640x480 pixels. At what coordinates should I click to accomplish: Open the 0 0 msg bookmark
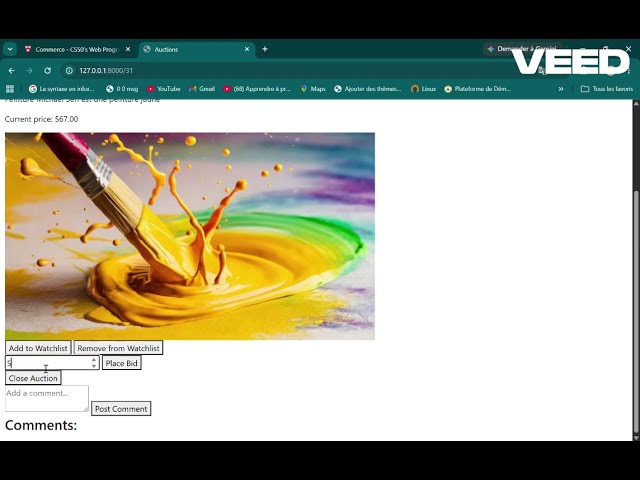coord(122,89)
